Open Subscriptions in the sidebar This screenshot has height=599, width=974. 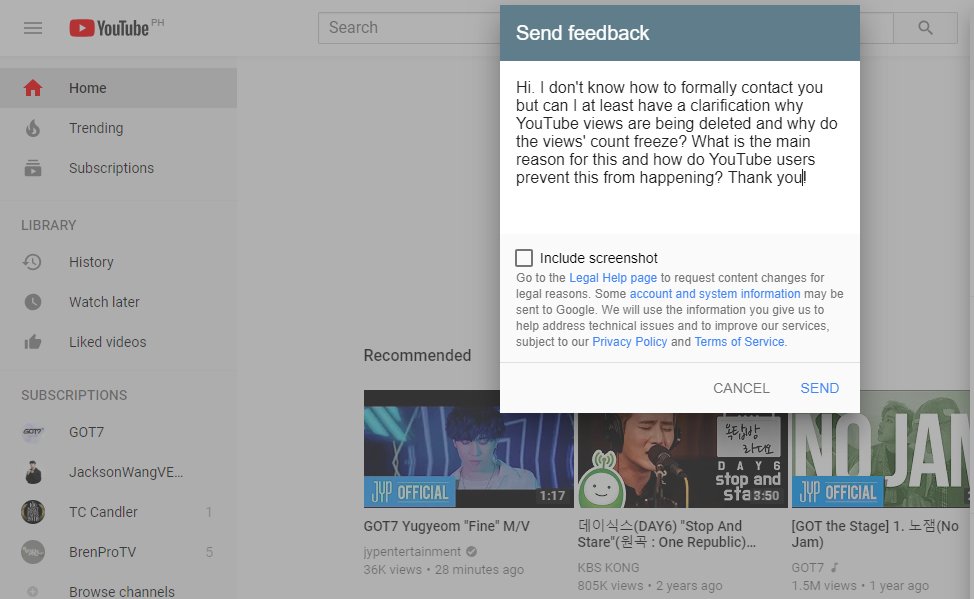(118, 168)
